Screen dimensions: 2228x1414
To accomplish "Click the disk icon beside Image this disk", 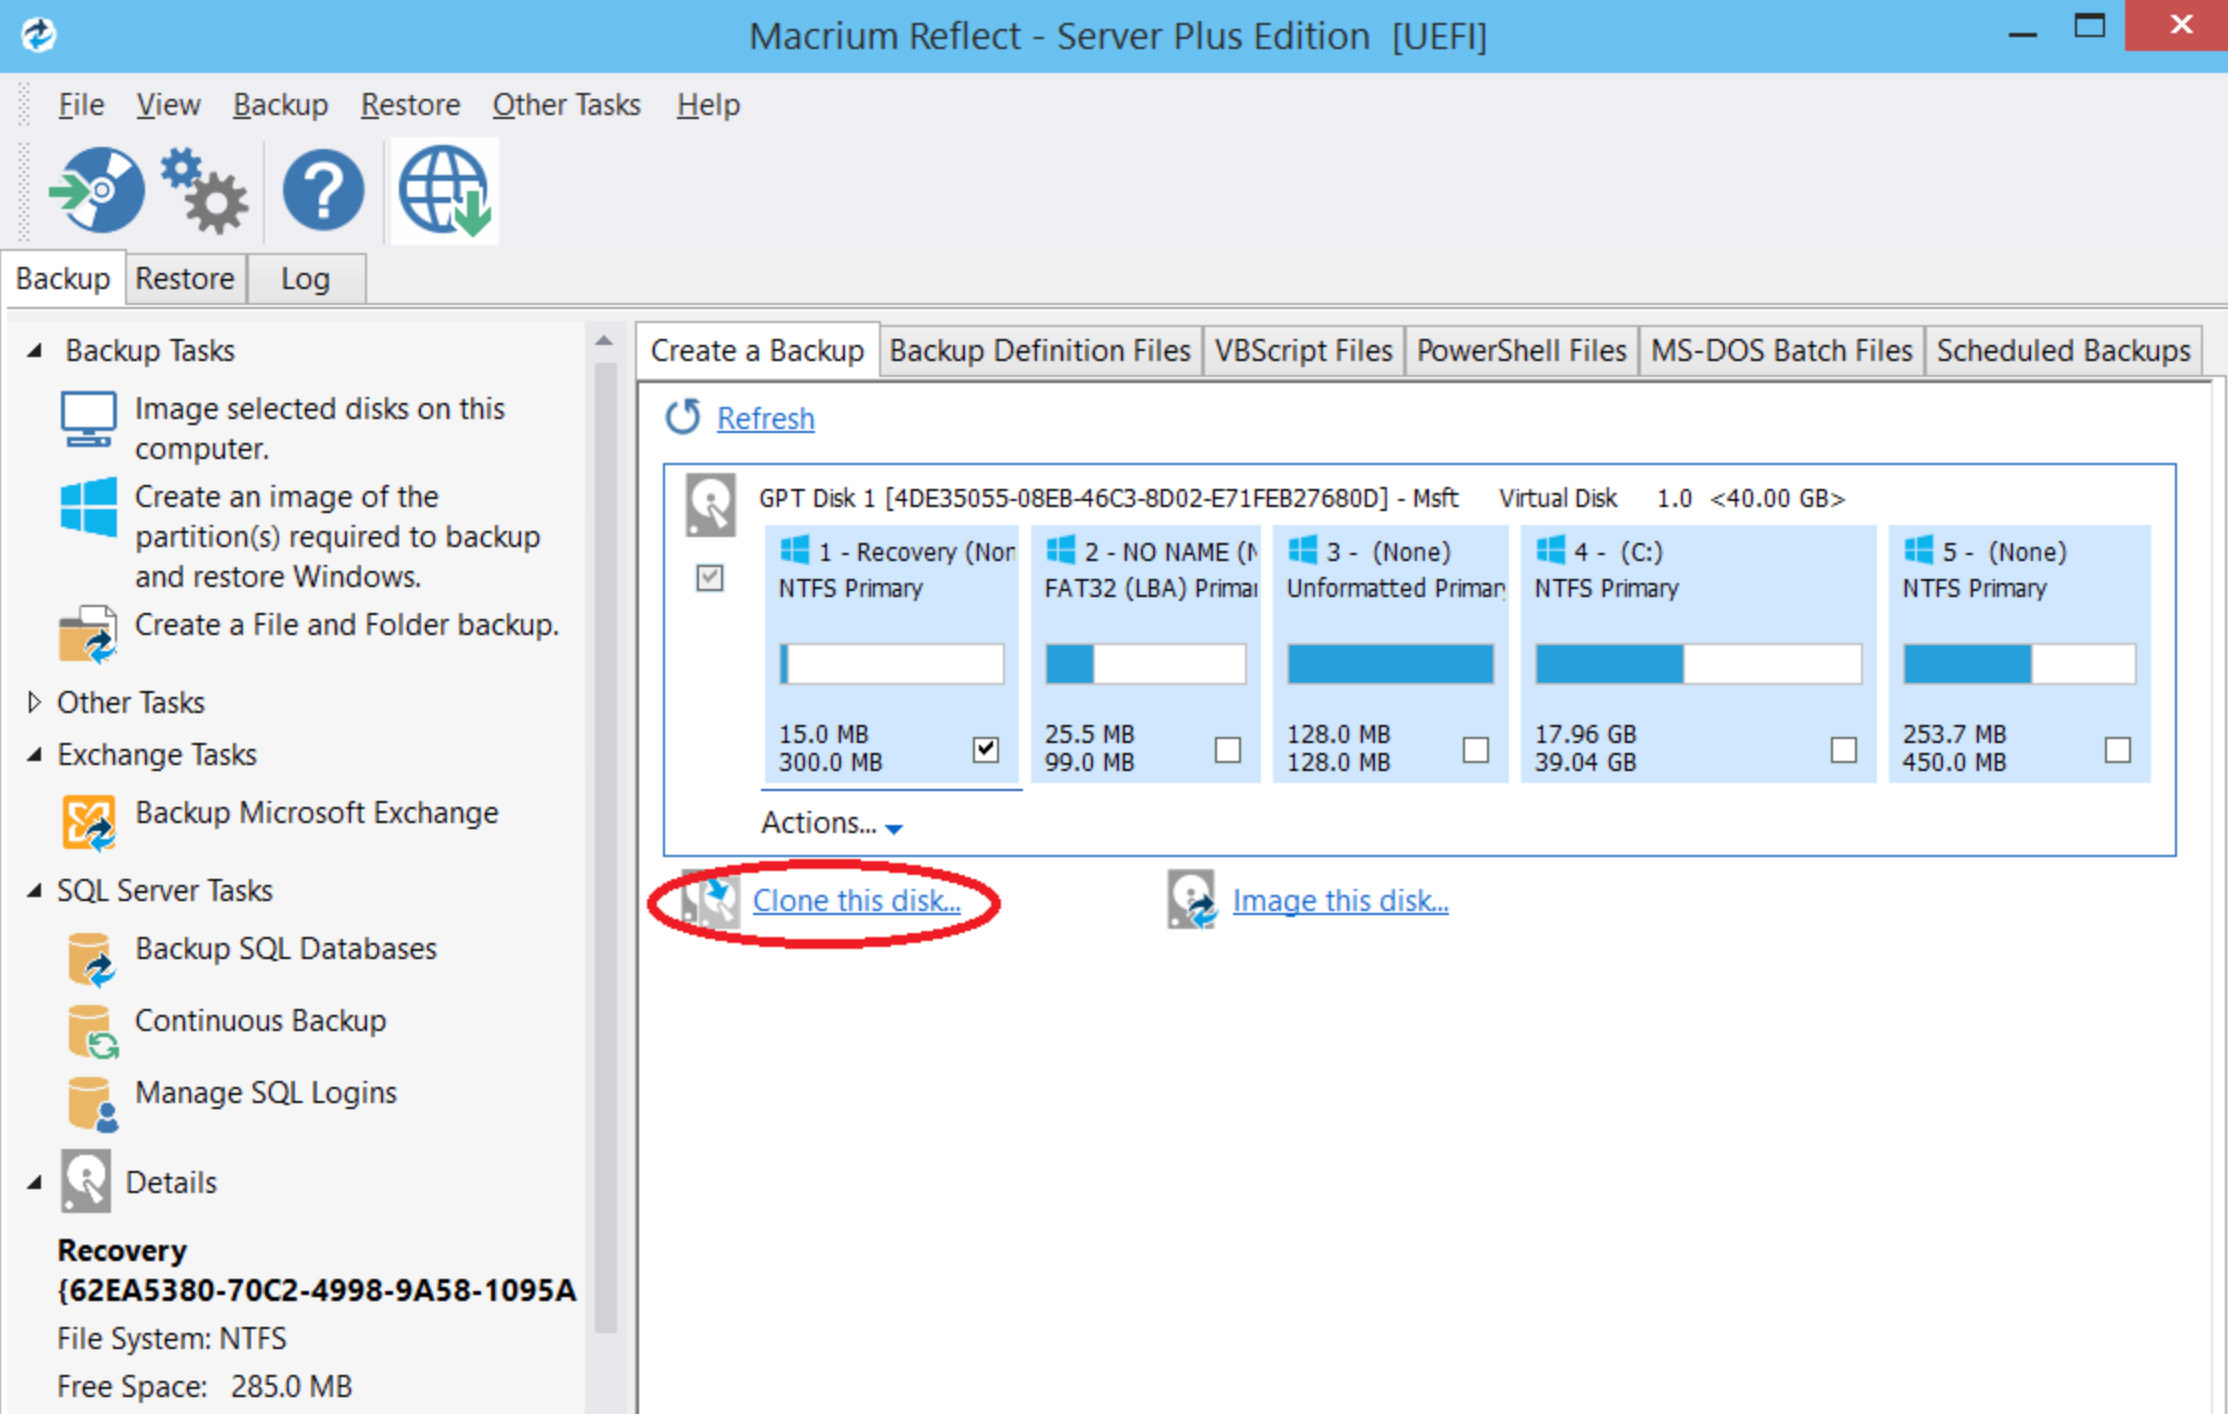I will [x=1192, y=899].
